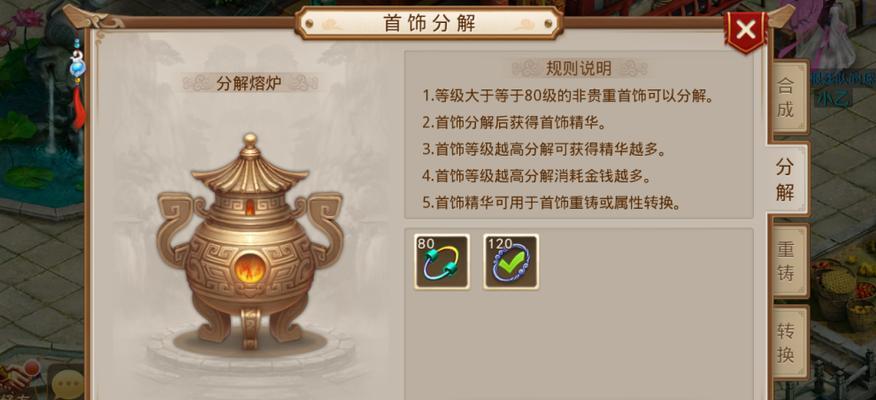
Task: Click the 首饰分解 title banner
Action: coord(429,23)
